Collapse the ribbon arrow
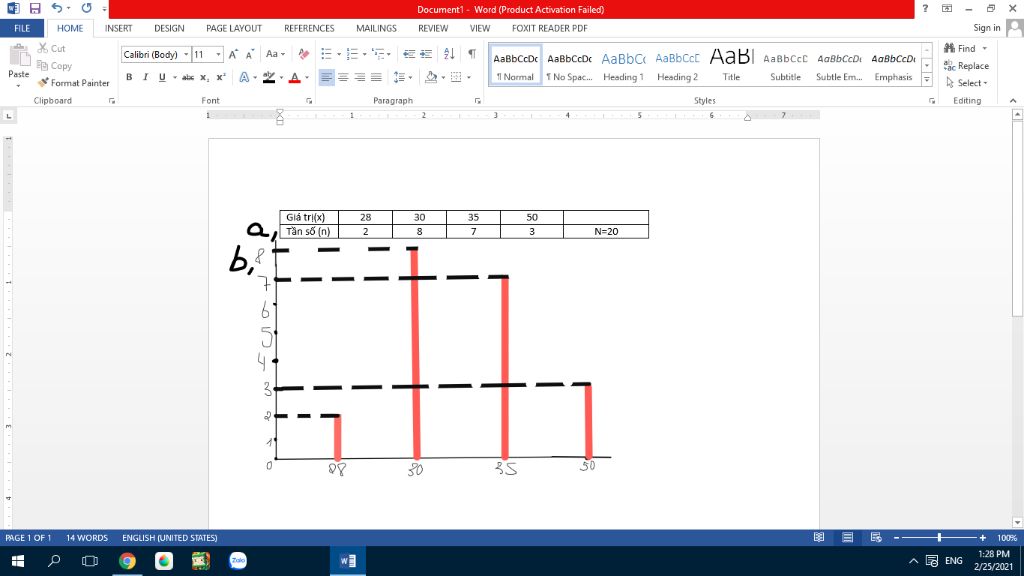1024x576 pixels. tap(1012, 101)
